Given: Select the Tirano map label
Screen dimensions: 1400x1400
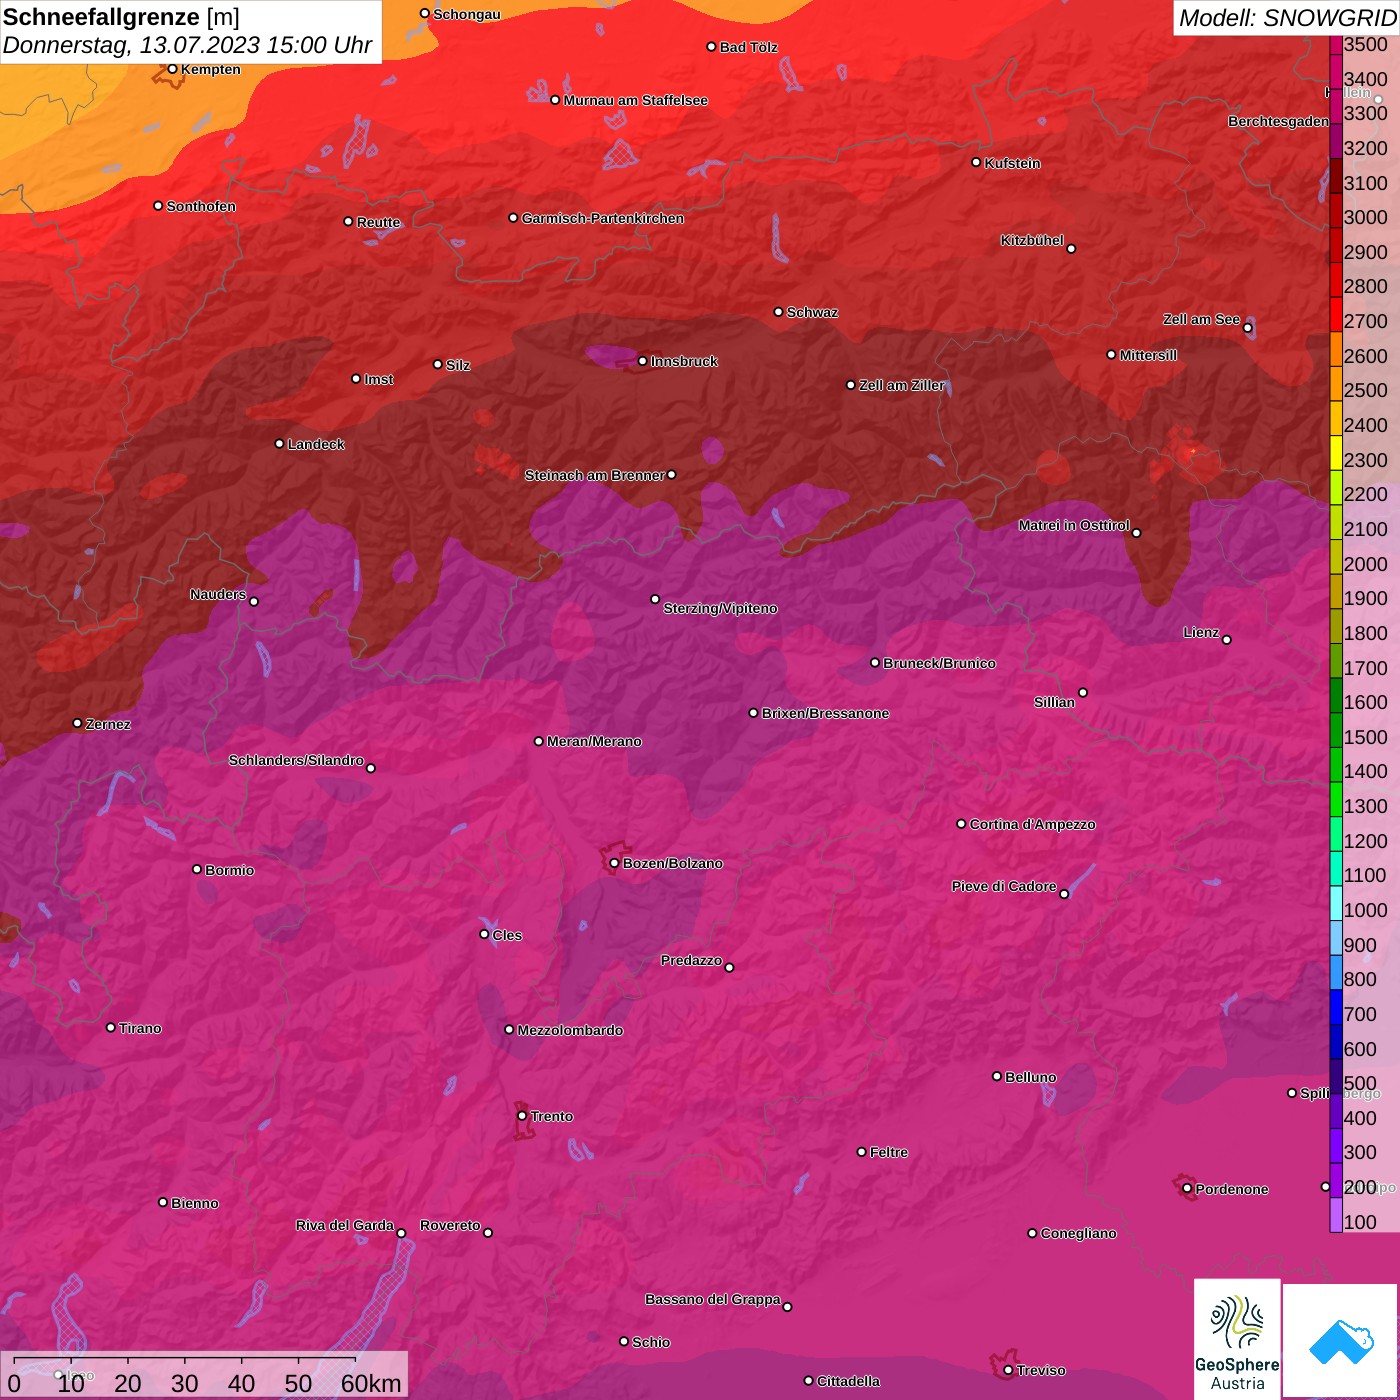Looking at the screenshot, I should tap(140, 1028).
